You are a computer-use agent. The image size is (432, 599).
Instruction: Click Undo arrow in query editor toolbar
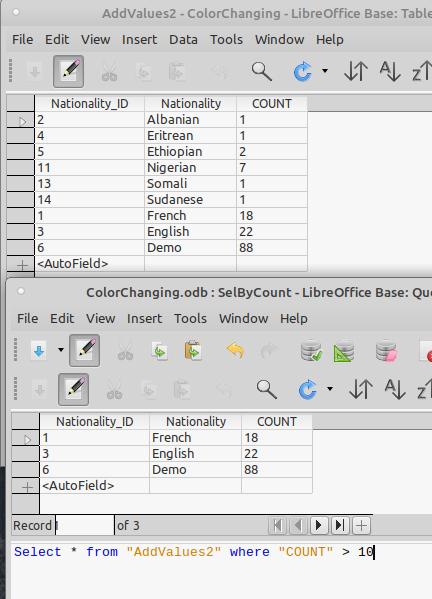coord(235,350)
